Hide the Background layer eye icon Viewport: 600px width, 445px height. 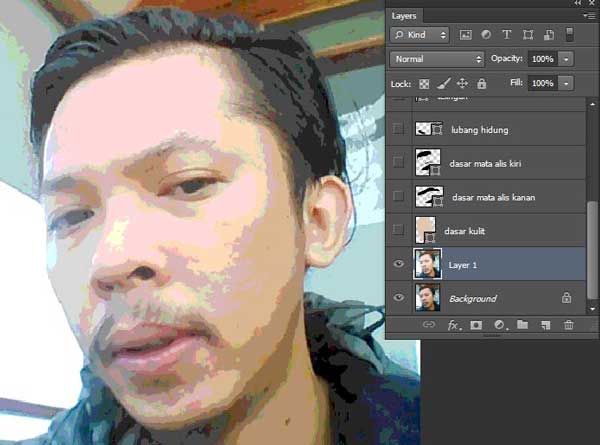click(x=399, y=297)
